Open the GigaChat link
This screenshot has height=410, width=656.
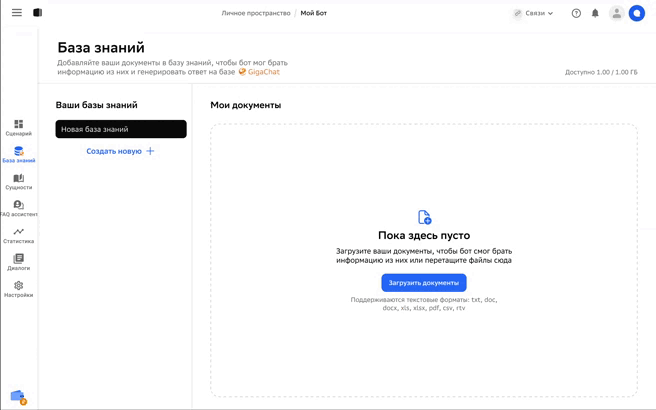(264, 72)
